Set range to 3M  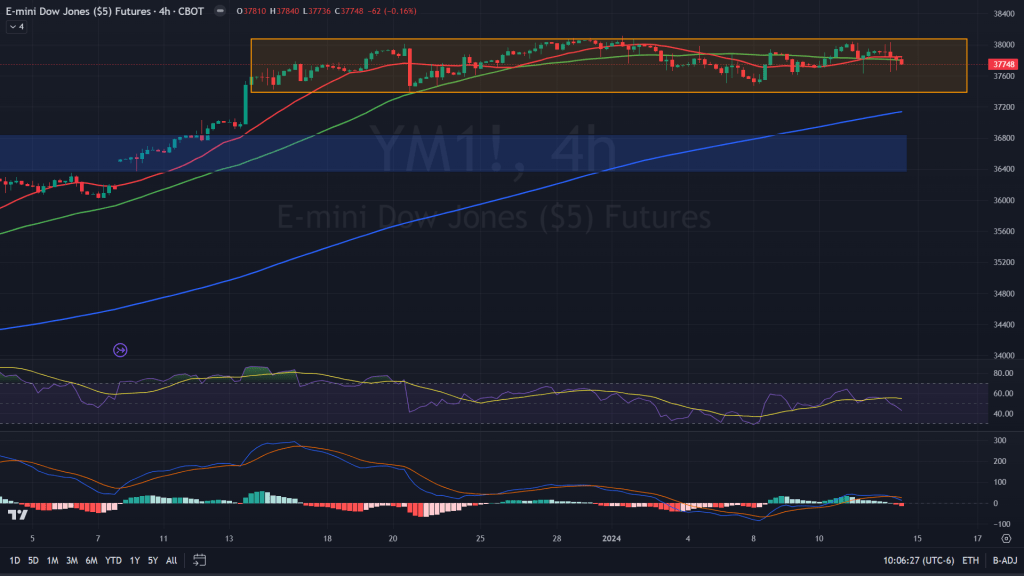coord(72,560)
